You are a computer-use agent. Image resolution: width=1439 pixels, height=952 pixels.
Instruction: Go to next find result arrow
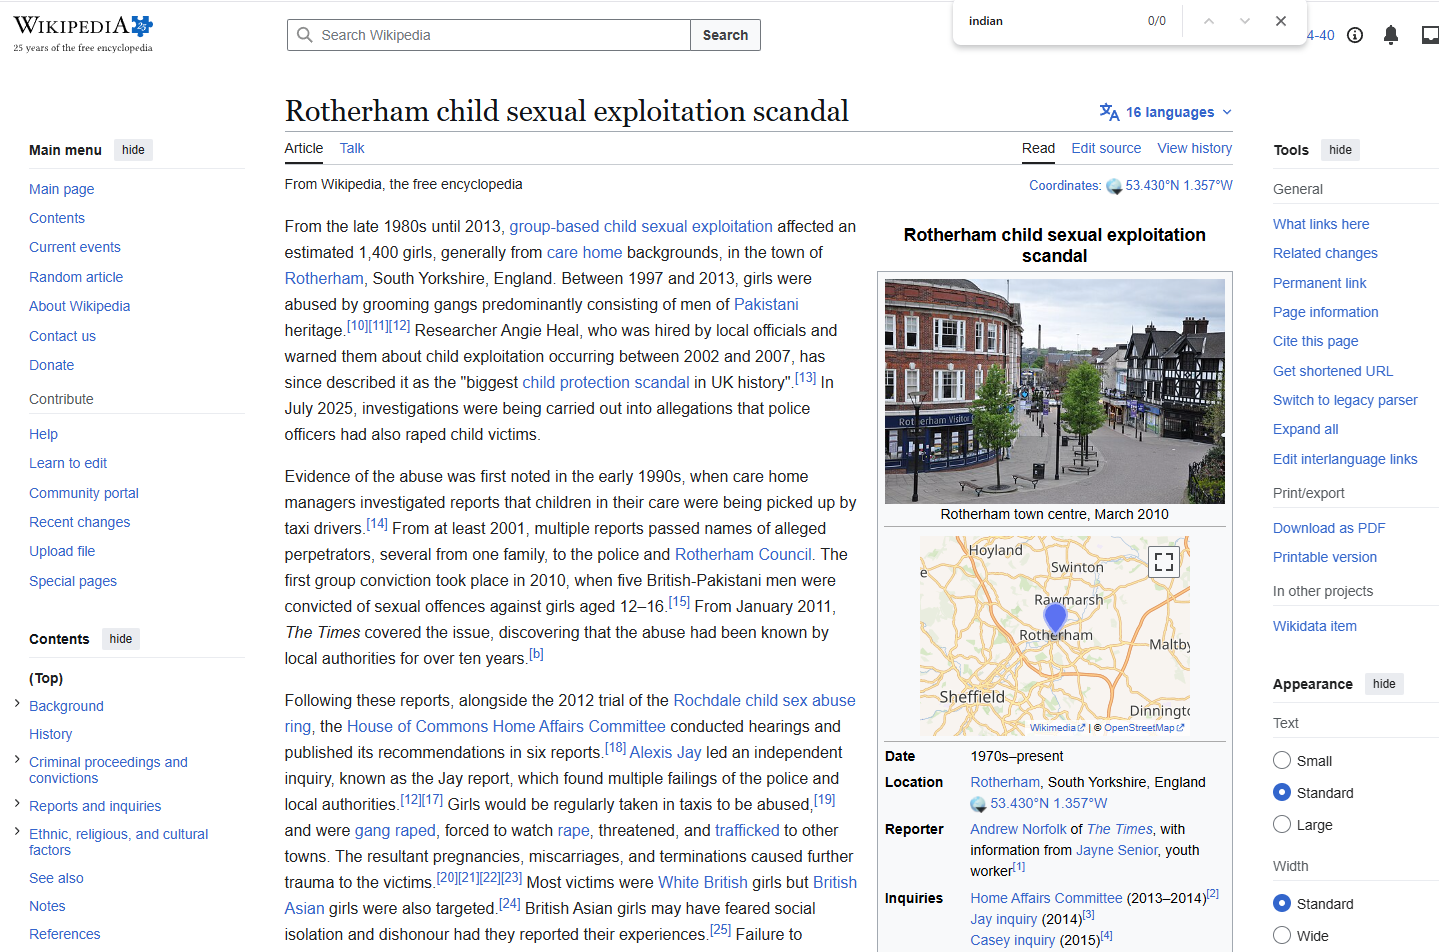(x=1245, y=21)
